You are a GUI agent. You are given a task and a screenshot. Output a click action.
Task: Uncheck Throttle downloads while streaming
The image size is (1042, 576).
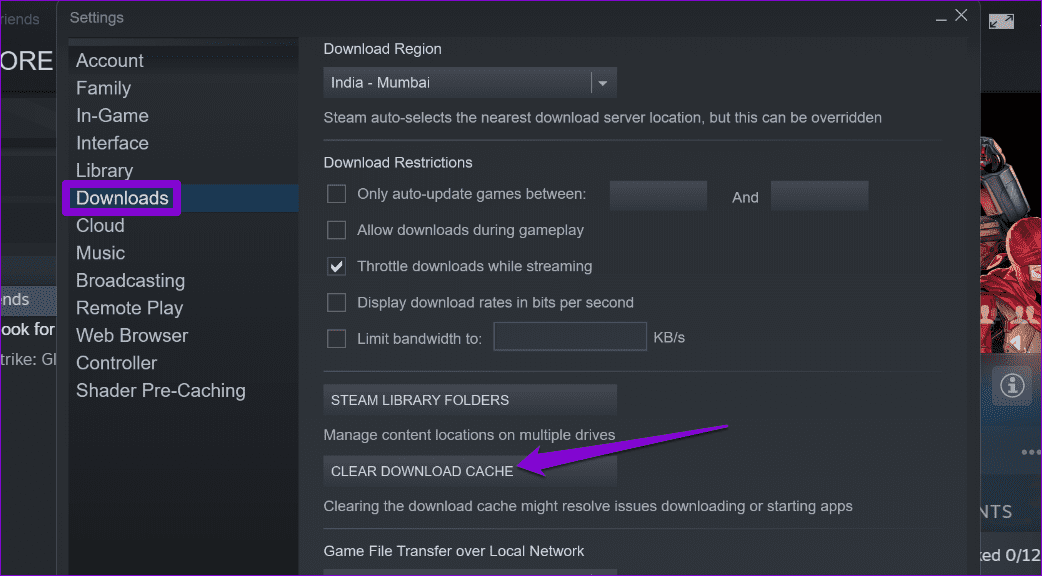(337, 266)
